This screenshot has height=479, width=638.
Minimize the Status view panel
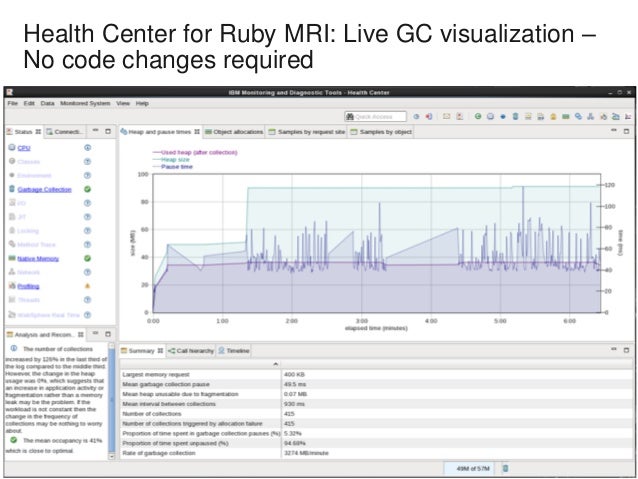point(95,131)
